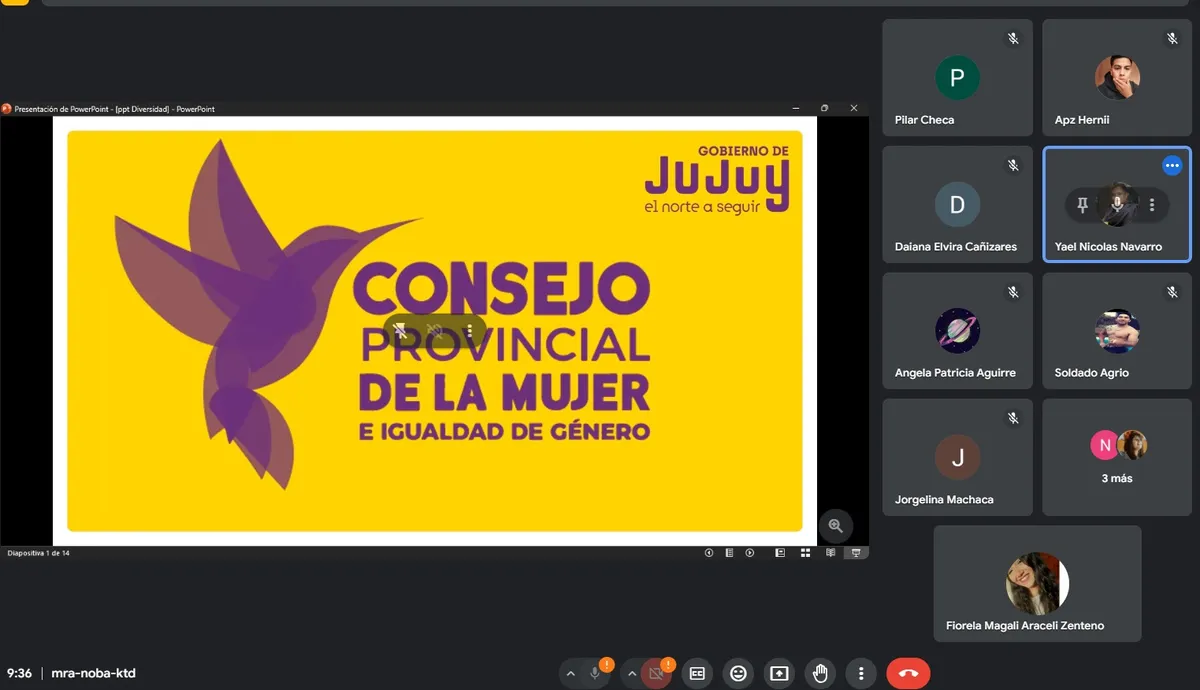The height and width of the screenshot is (690, 1200).
Task: Click the Present now screen share icon
Action: click(x=779, y=673)
